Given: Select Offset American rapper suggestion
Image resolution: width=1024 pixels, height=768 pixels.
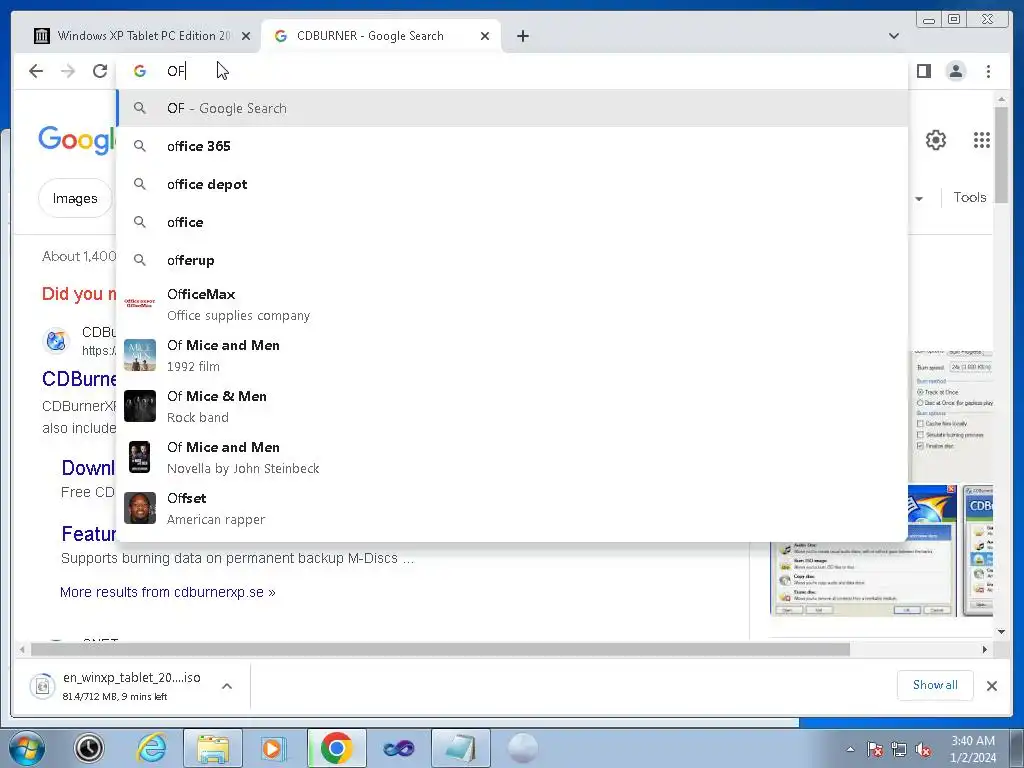Looking at the screenshot, I should click(513, 508).
